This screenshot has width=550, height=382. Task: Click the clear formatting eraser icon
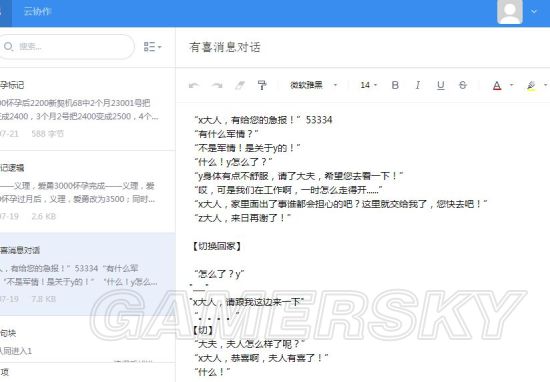(240, 85)
